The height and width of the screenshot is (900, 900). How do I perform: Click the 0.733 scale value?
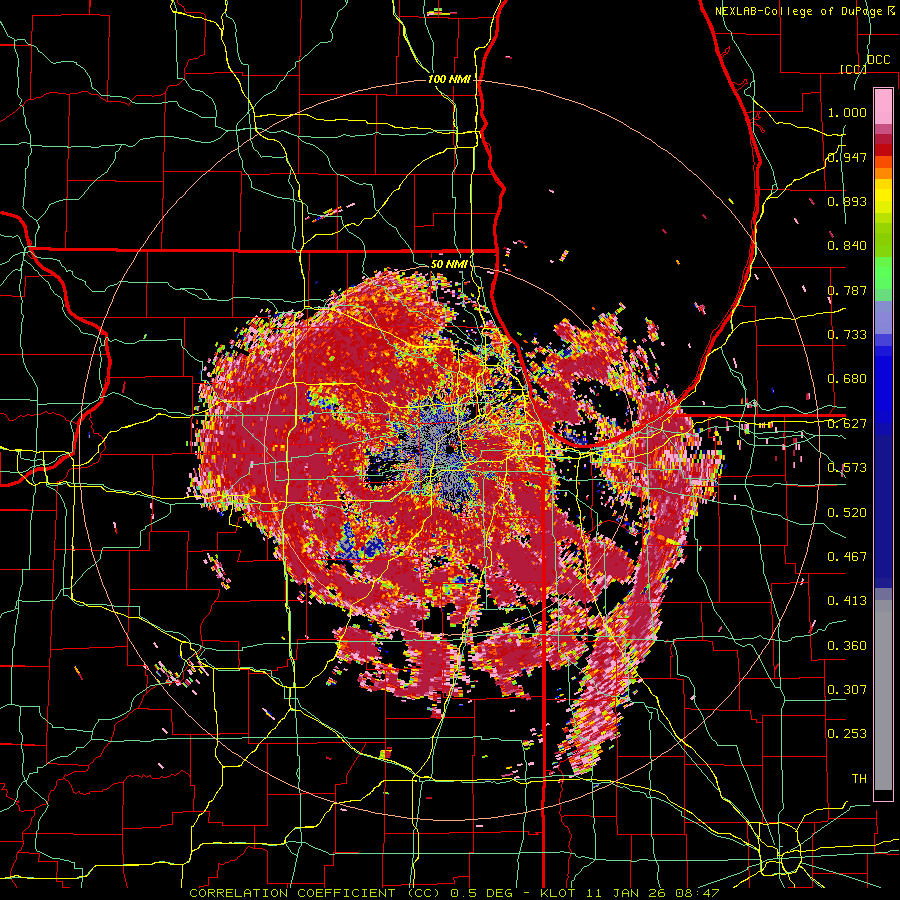point(847,335)
